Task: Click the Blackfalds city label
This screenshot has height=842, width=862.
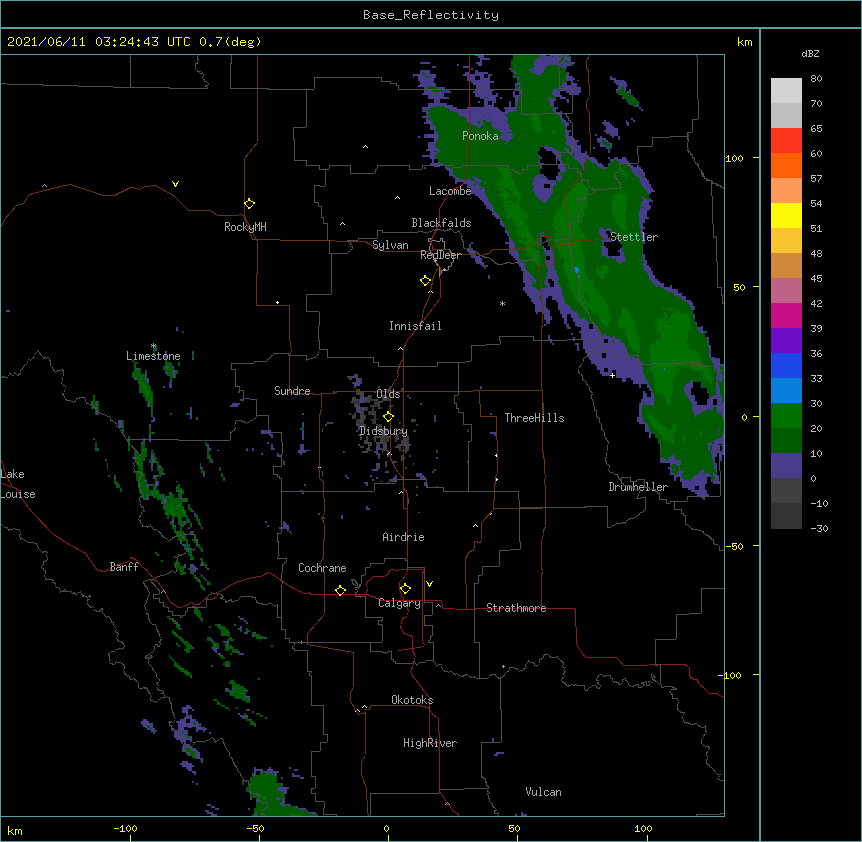Action: tap(441, 223)
